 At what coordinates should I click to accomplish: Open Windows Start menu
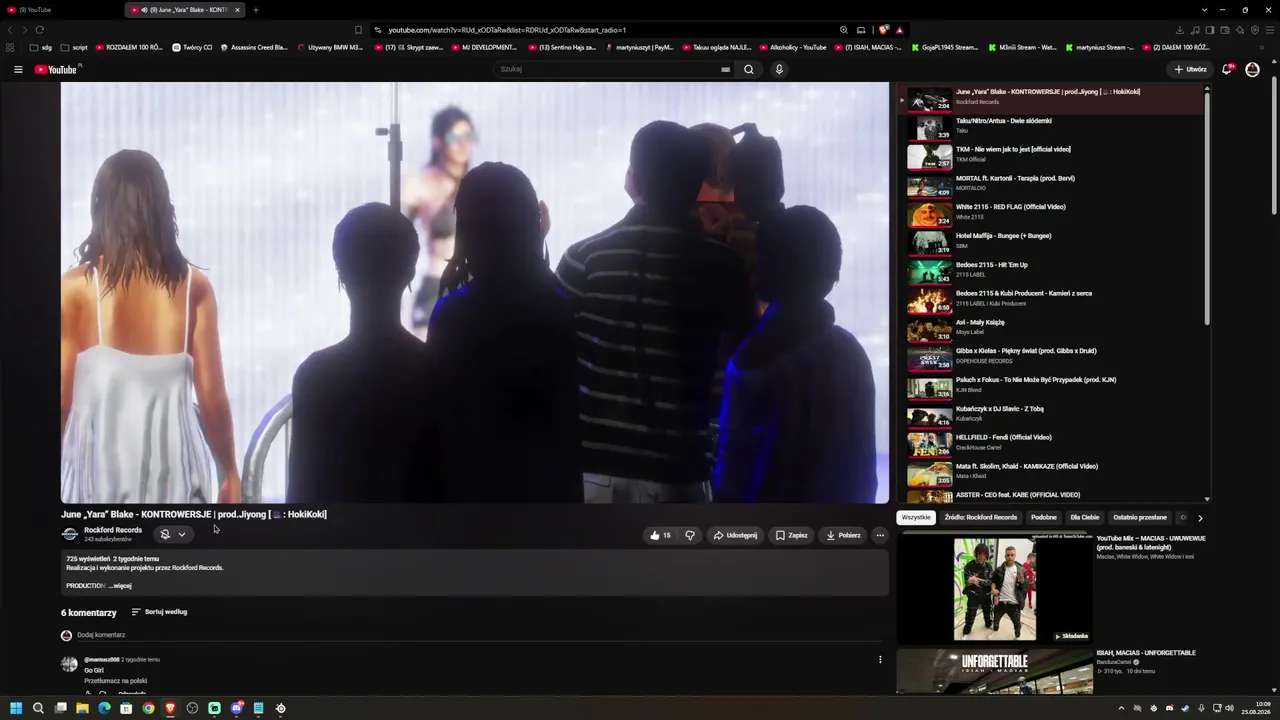pyautogui.click(x=16, y=708)
